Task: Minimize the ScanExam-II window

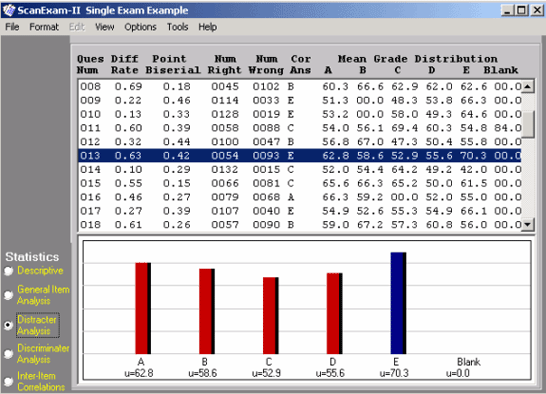Action: [508, 10]
